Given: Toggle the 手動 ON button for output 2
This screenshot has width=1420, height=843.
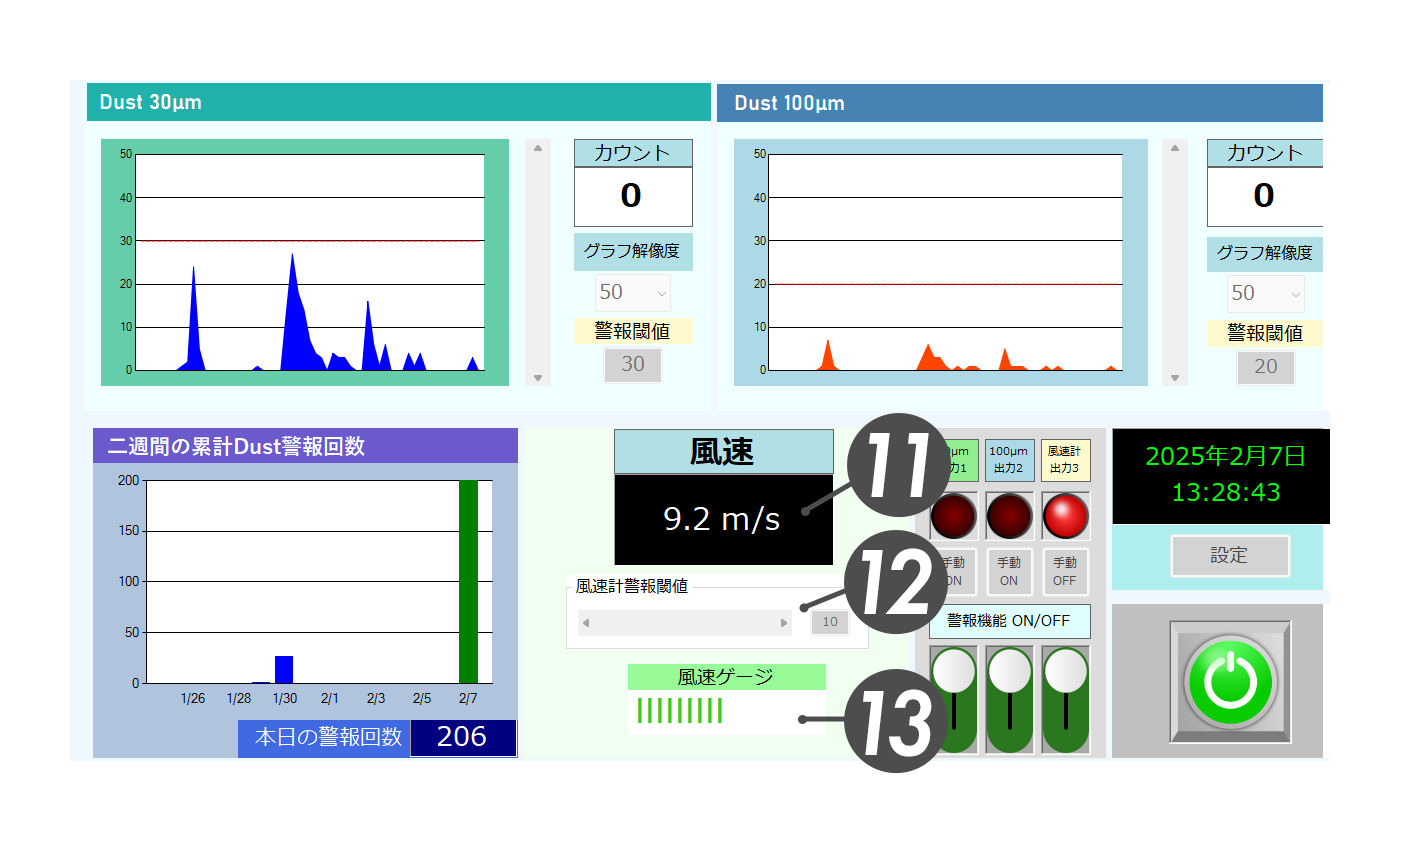Looking at the screenshot, I should (x=1009, y=571).
